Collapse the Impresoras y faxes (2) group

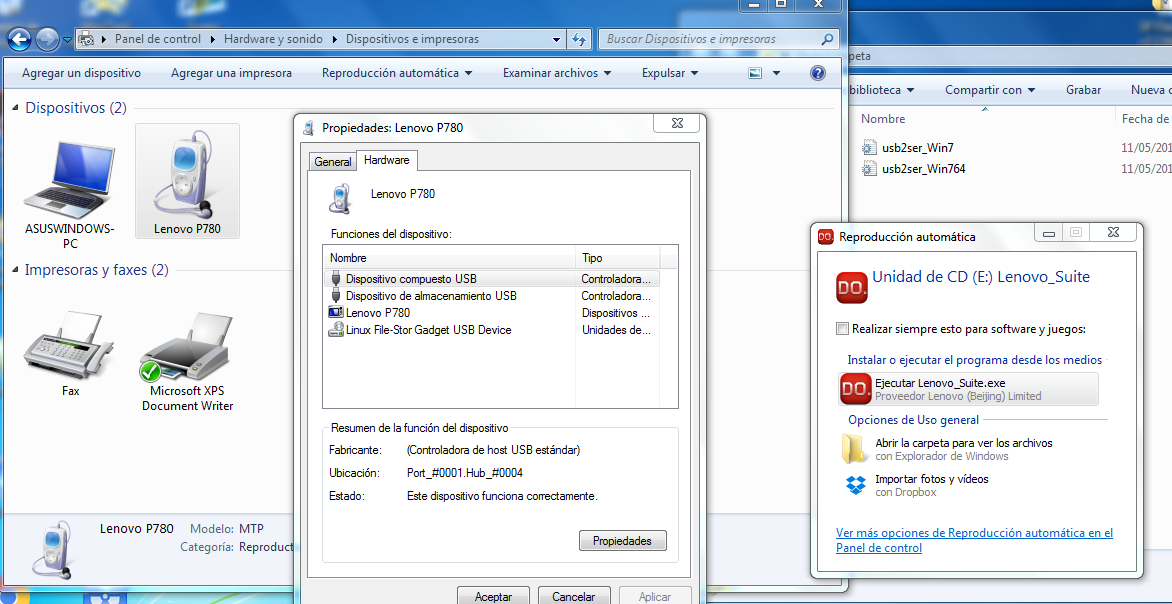[x=16, y=271]
